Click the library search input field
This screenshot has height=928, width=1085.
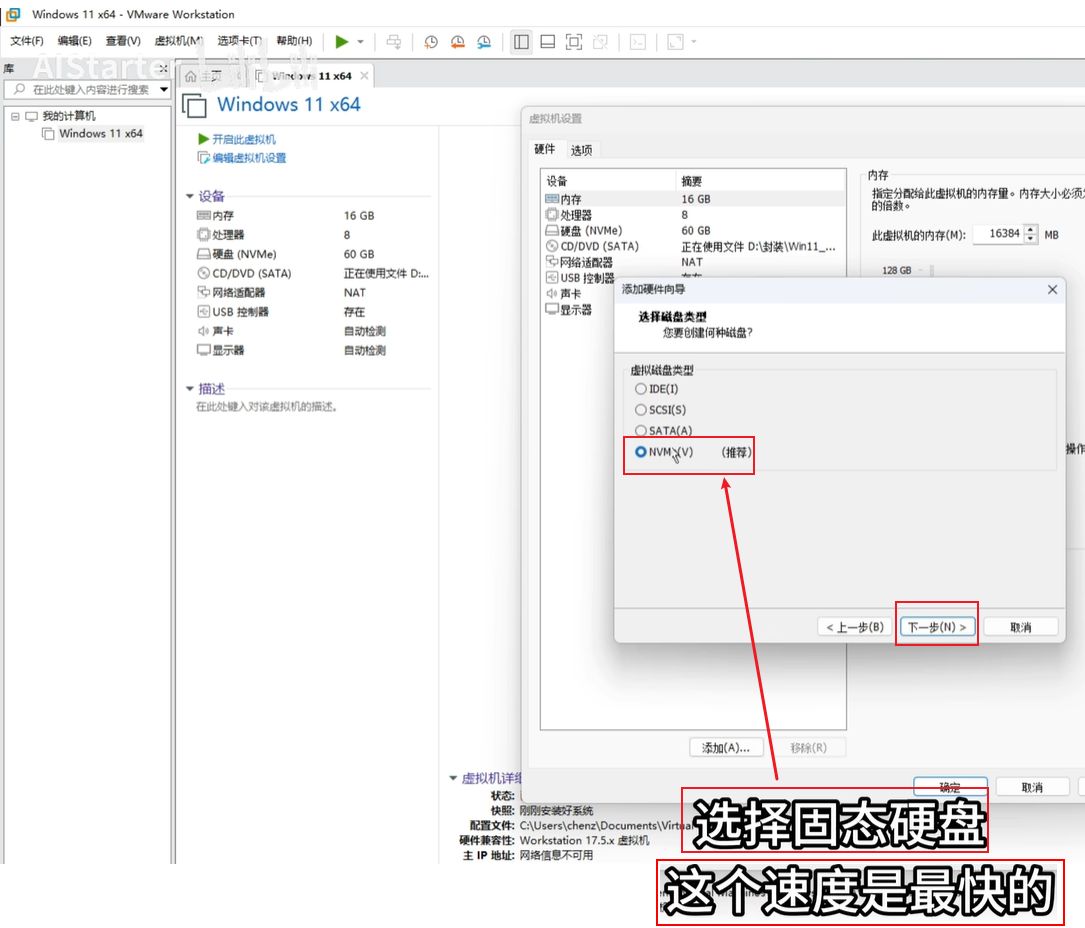90,90
